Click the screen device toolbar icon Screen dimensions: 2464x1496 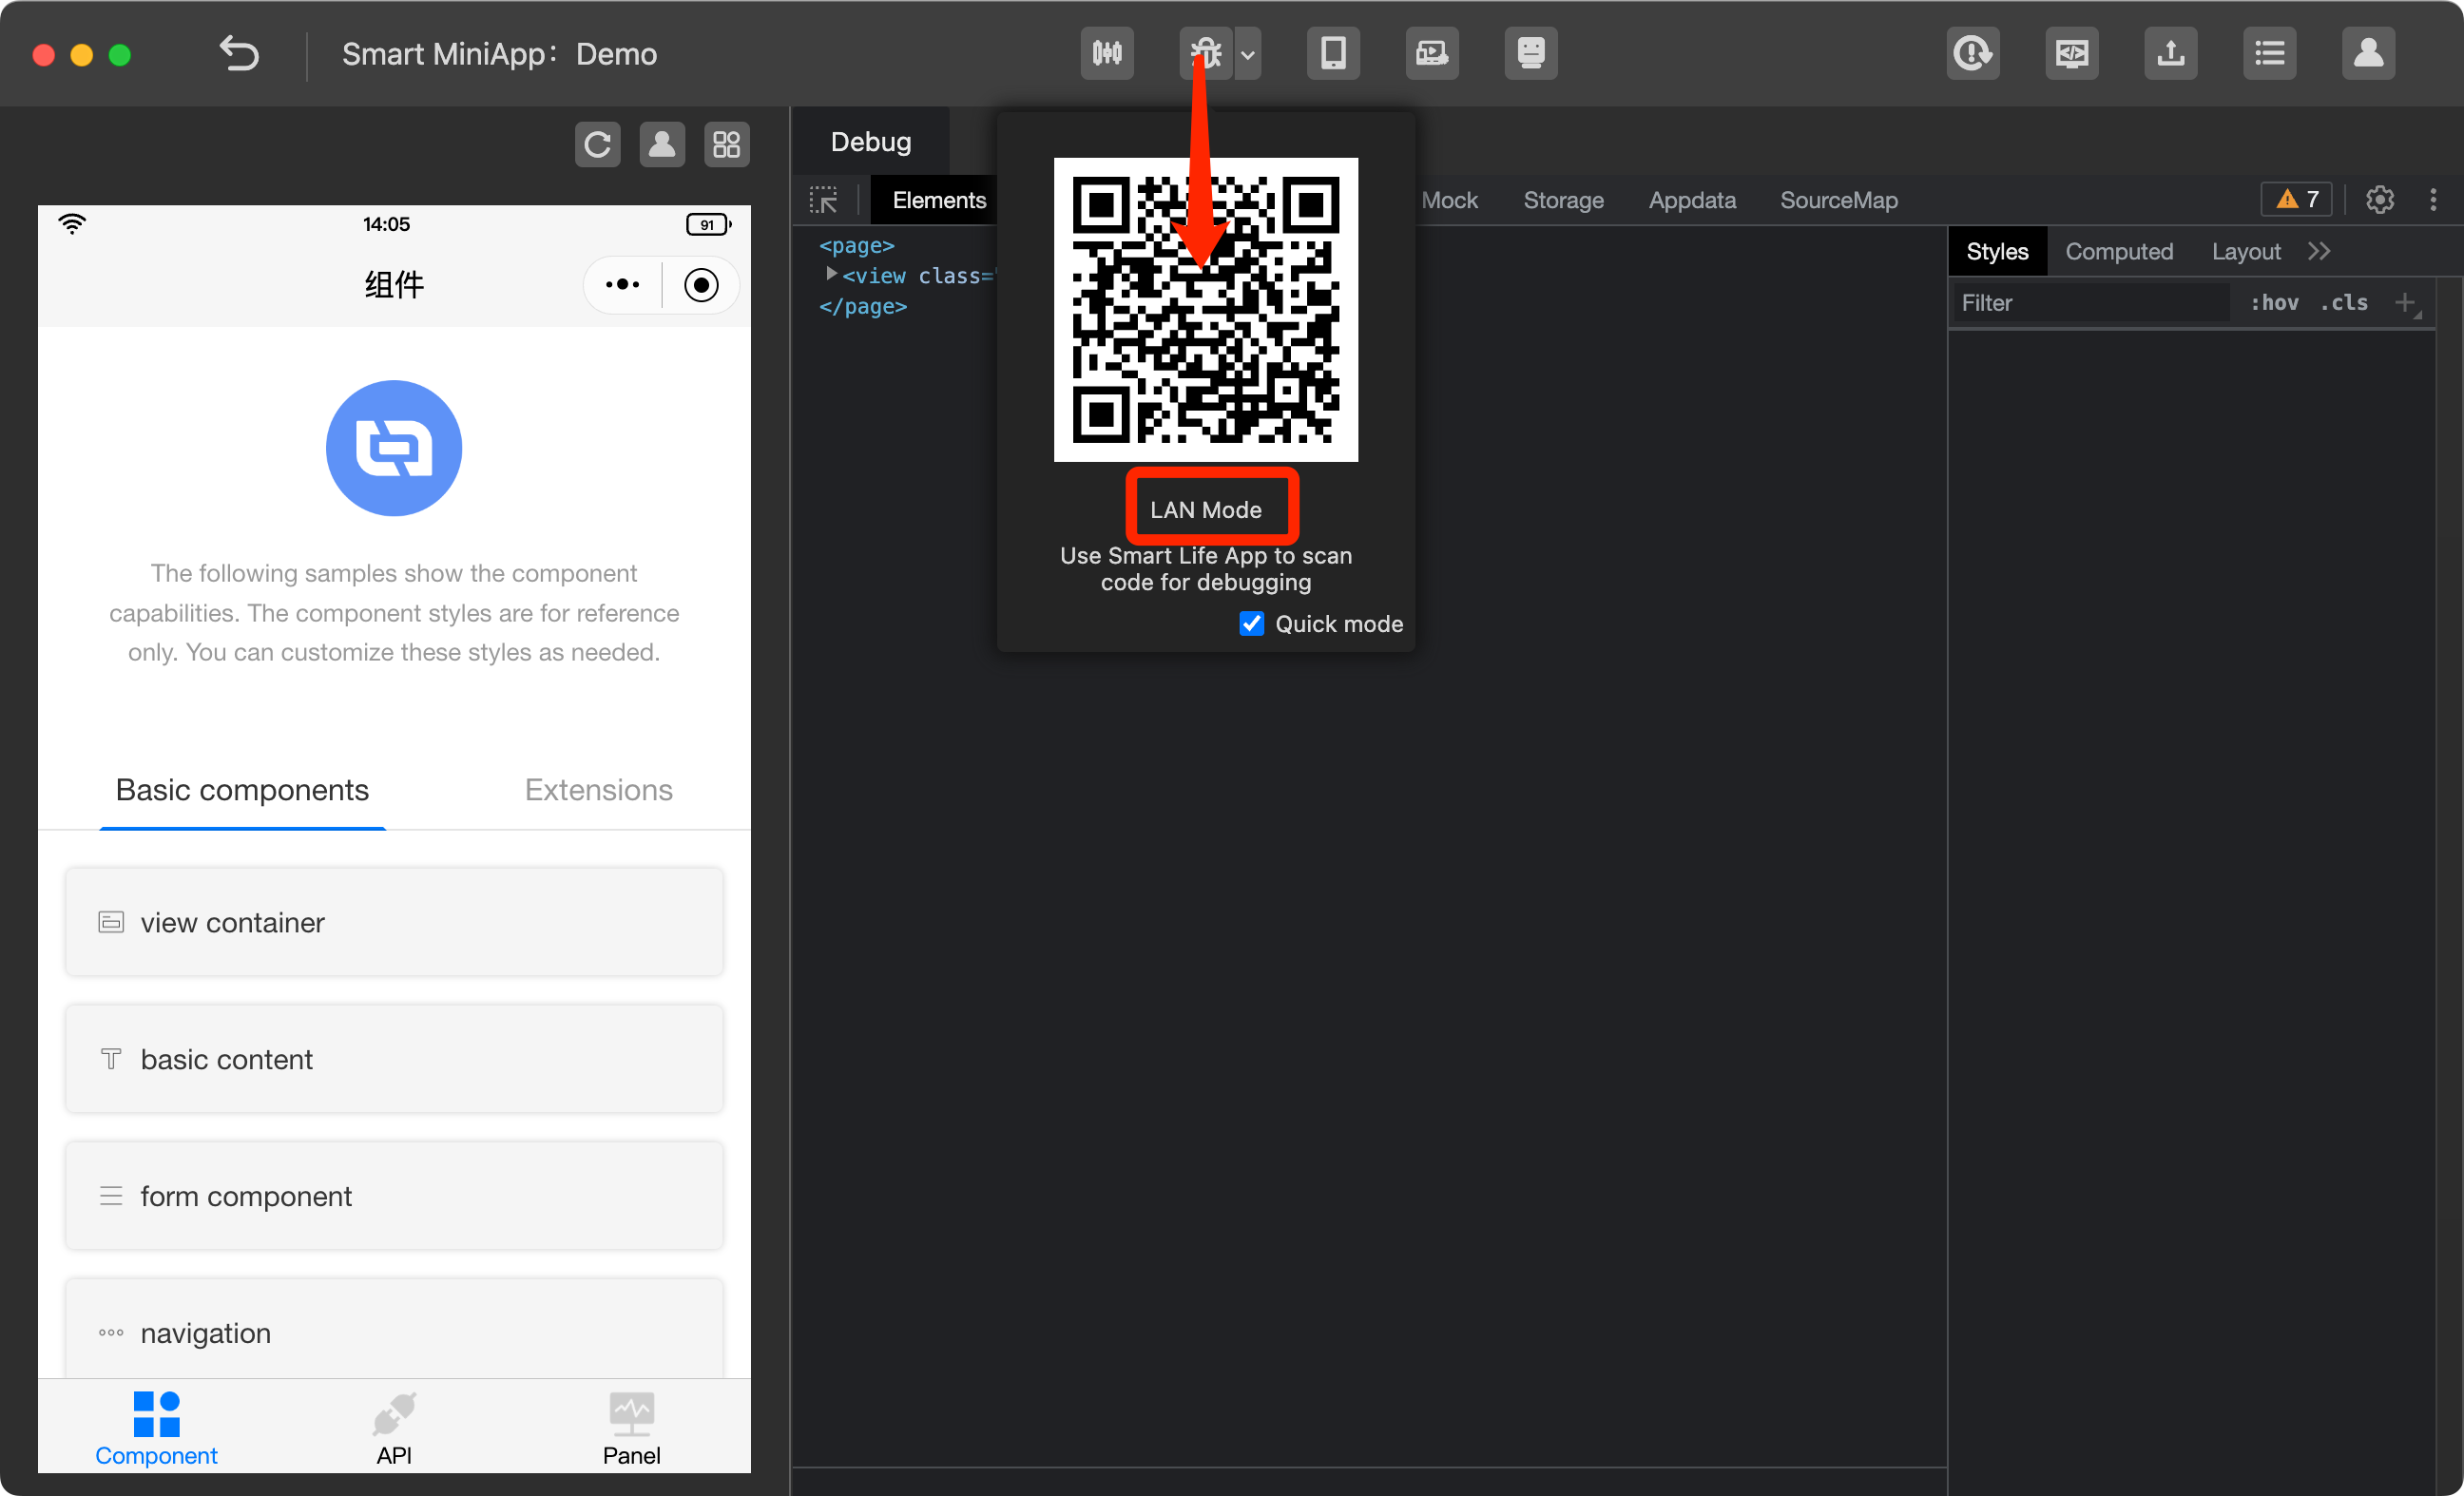[1432, 53]
